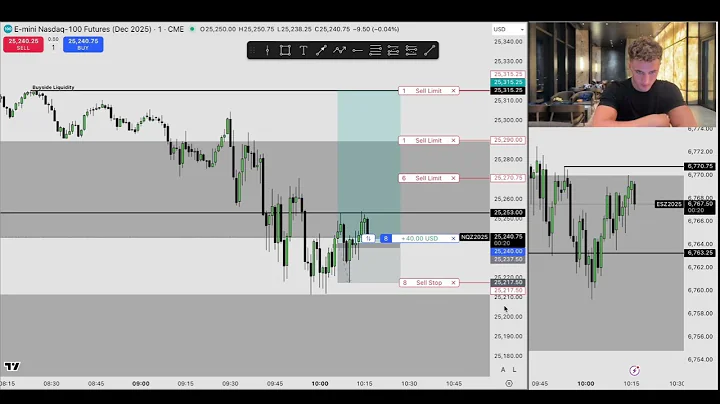Cancel the Sell Stop order
Screen dimensions: 720x404
pos(453,283)
